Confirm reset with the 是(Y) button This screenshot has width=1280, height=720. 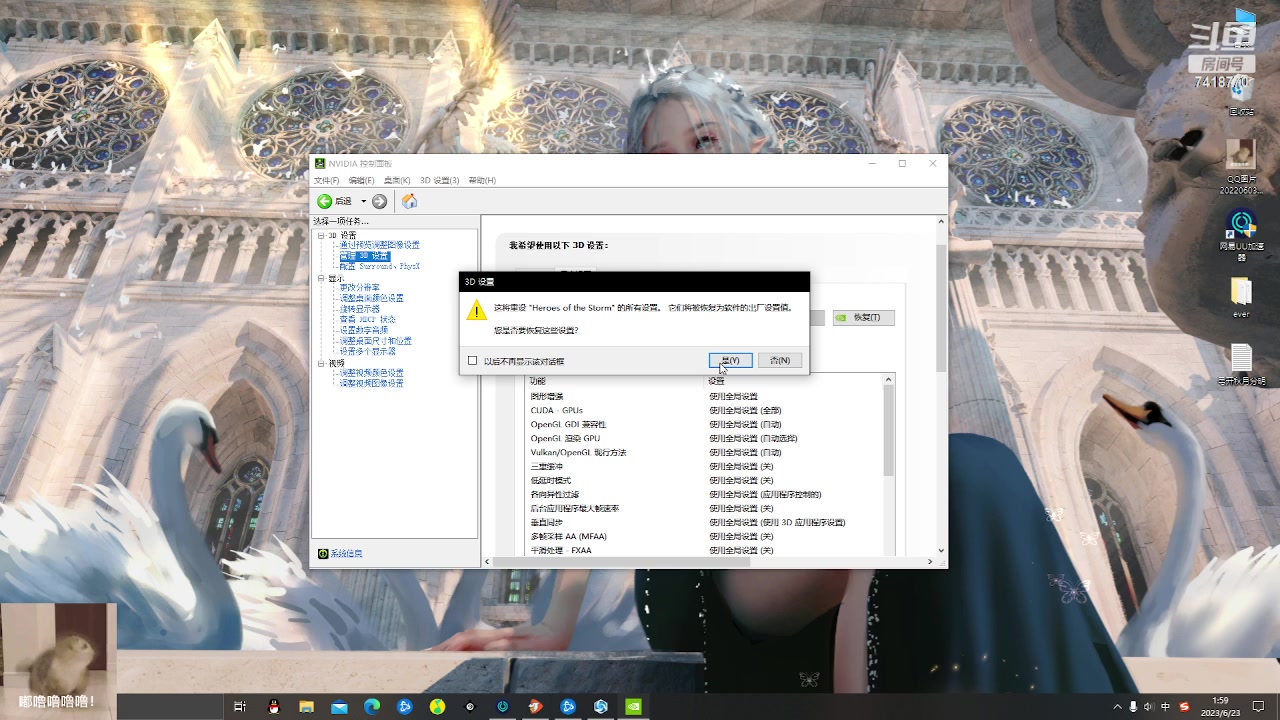[730, 360]
